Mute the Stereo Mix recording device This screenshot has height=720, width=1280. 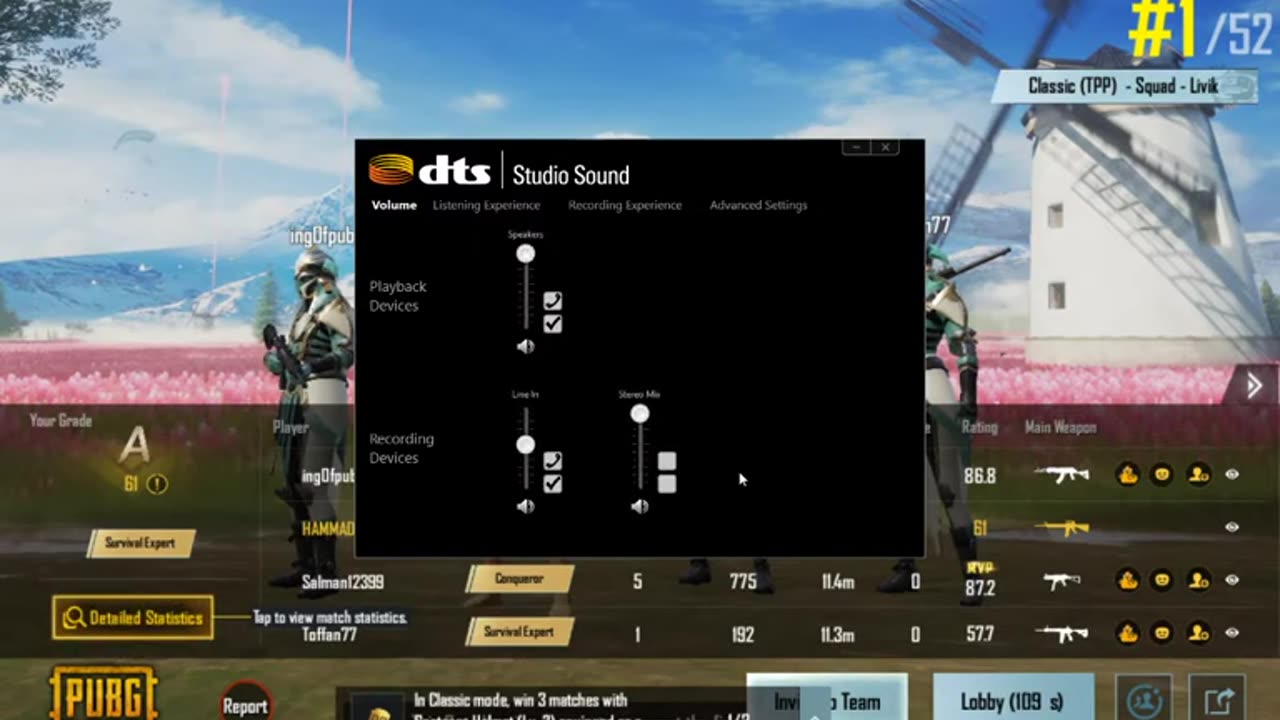(640, 507)
